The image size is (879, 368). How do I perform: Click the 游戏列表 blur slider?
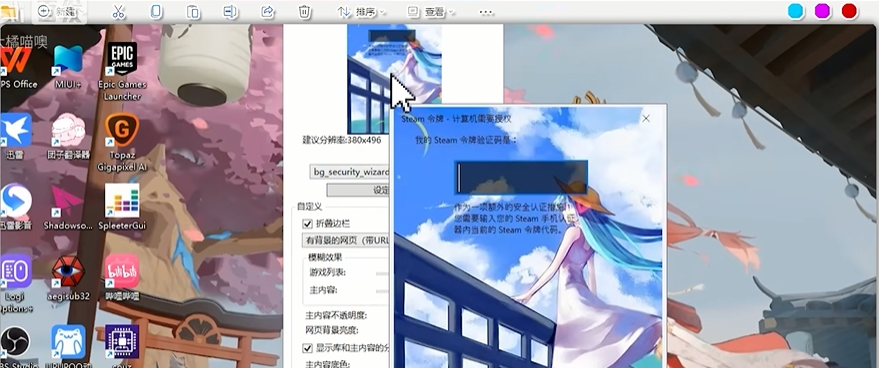click(x=383, y=273)
